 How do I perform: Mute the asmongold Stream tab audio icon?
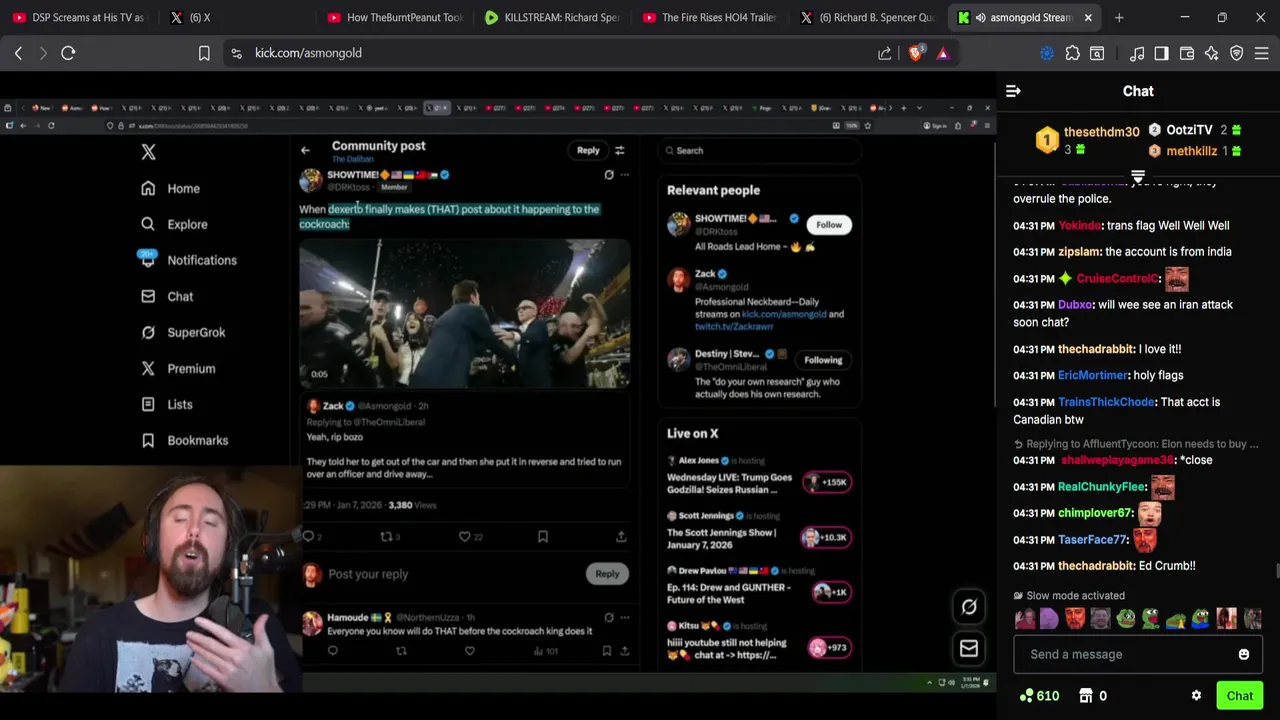click(x=980, y=17)
